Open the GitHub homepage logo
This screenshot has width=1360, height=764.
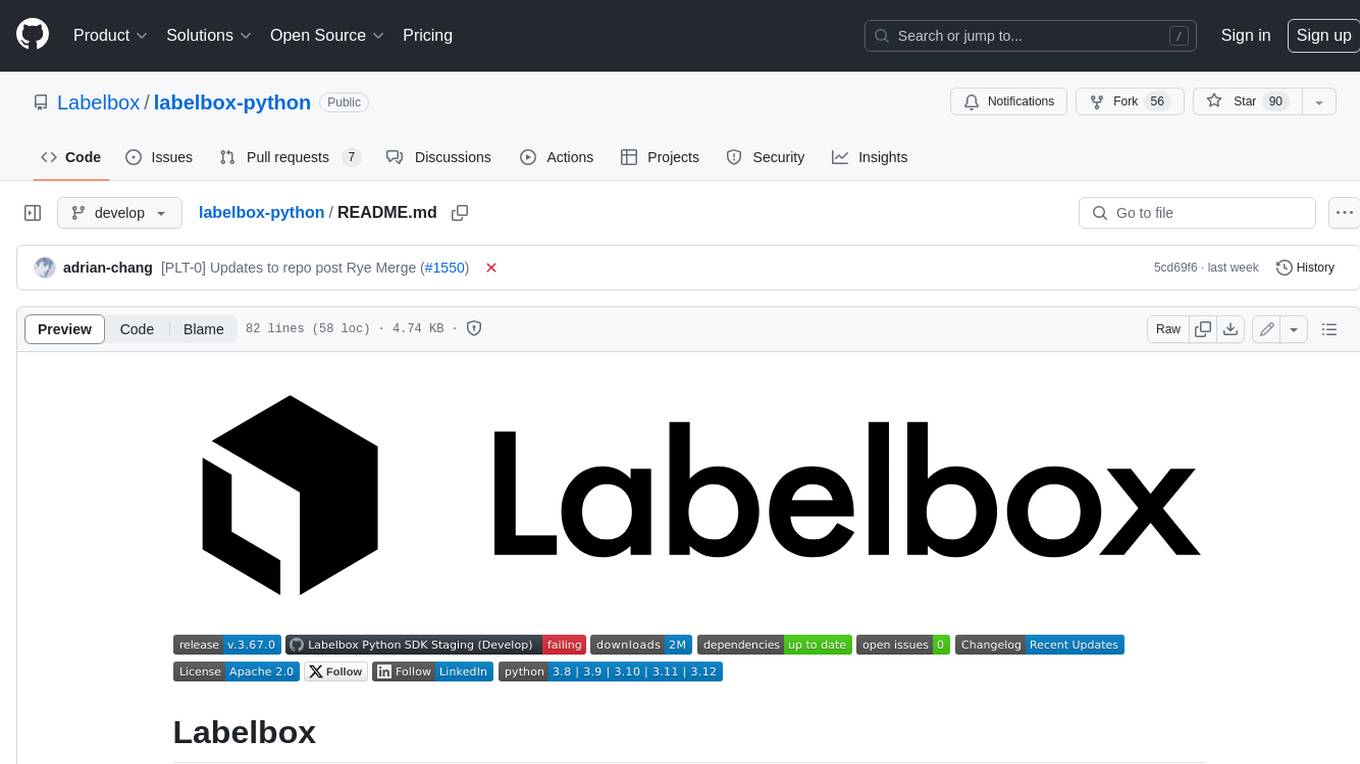point(32,35)
